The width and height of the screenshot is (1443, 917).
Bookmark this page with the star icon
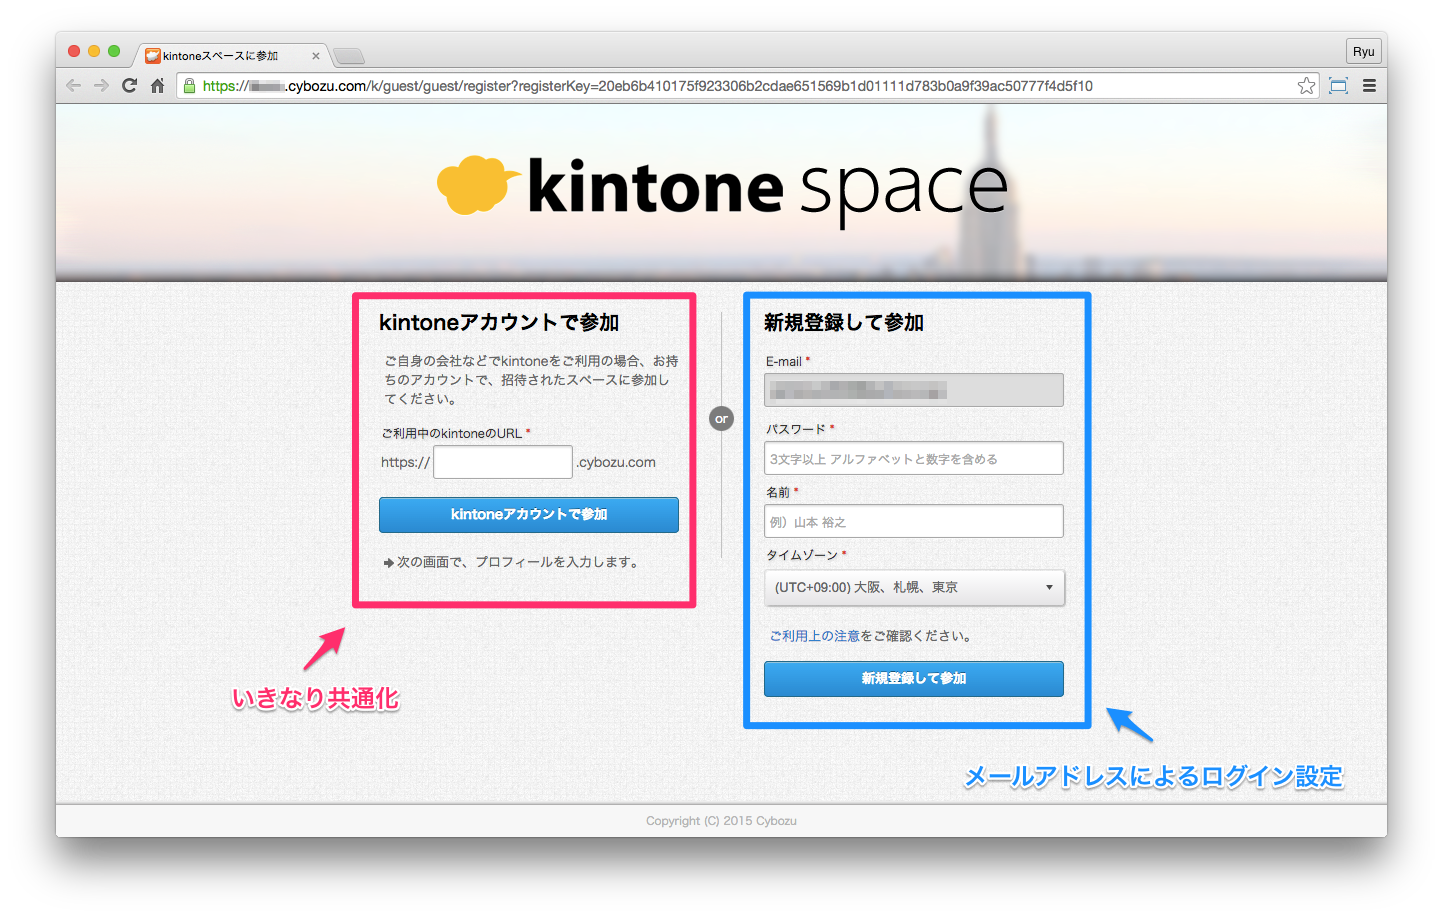point(1306,86)
